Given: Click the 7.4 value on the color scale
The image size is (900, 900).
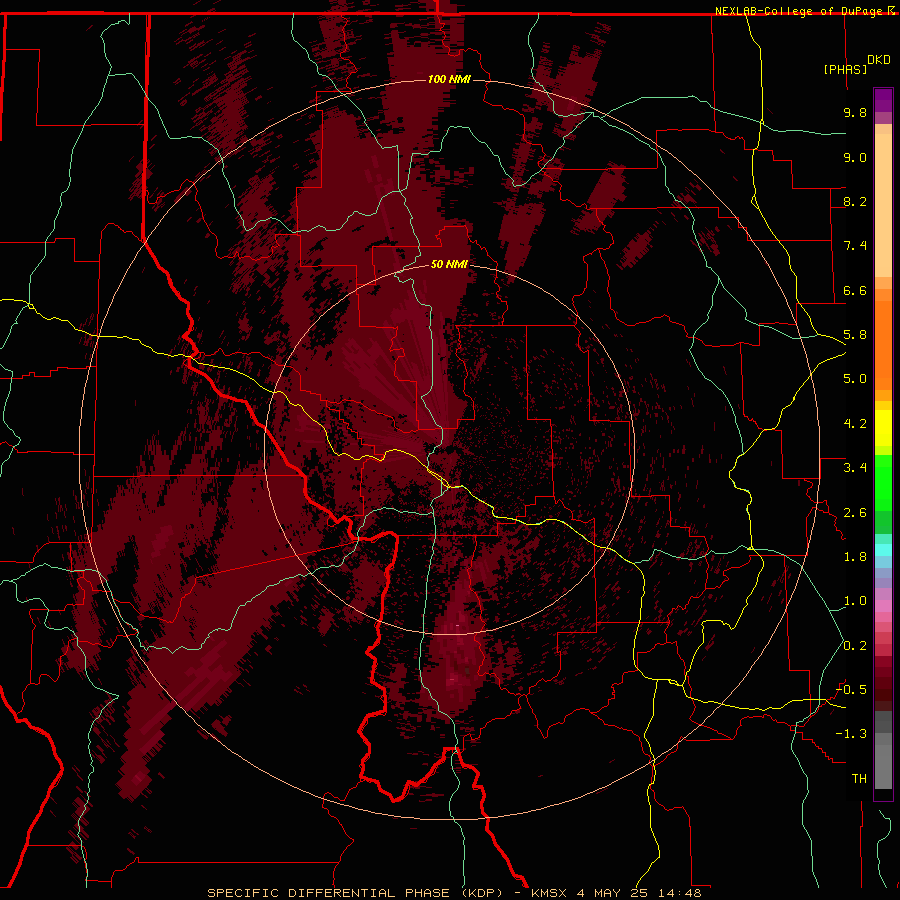Looking at the screenshot, I should coord(855,246).
